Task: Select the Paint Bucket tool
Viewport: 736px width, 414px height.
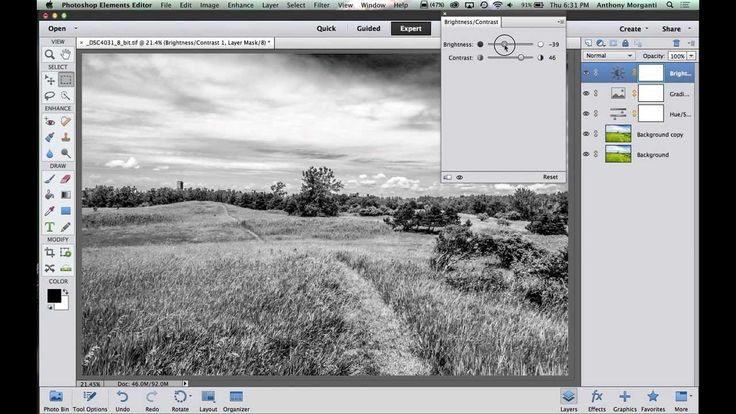Action: click(x=49, y=195)
